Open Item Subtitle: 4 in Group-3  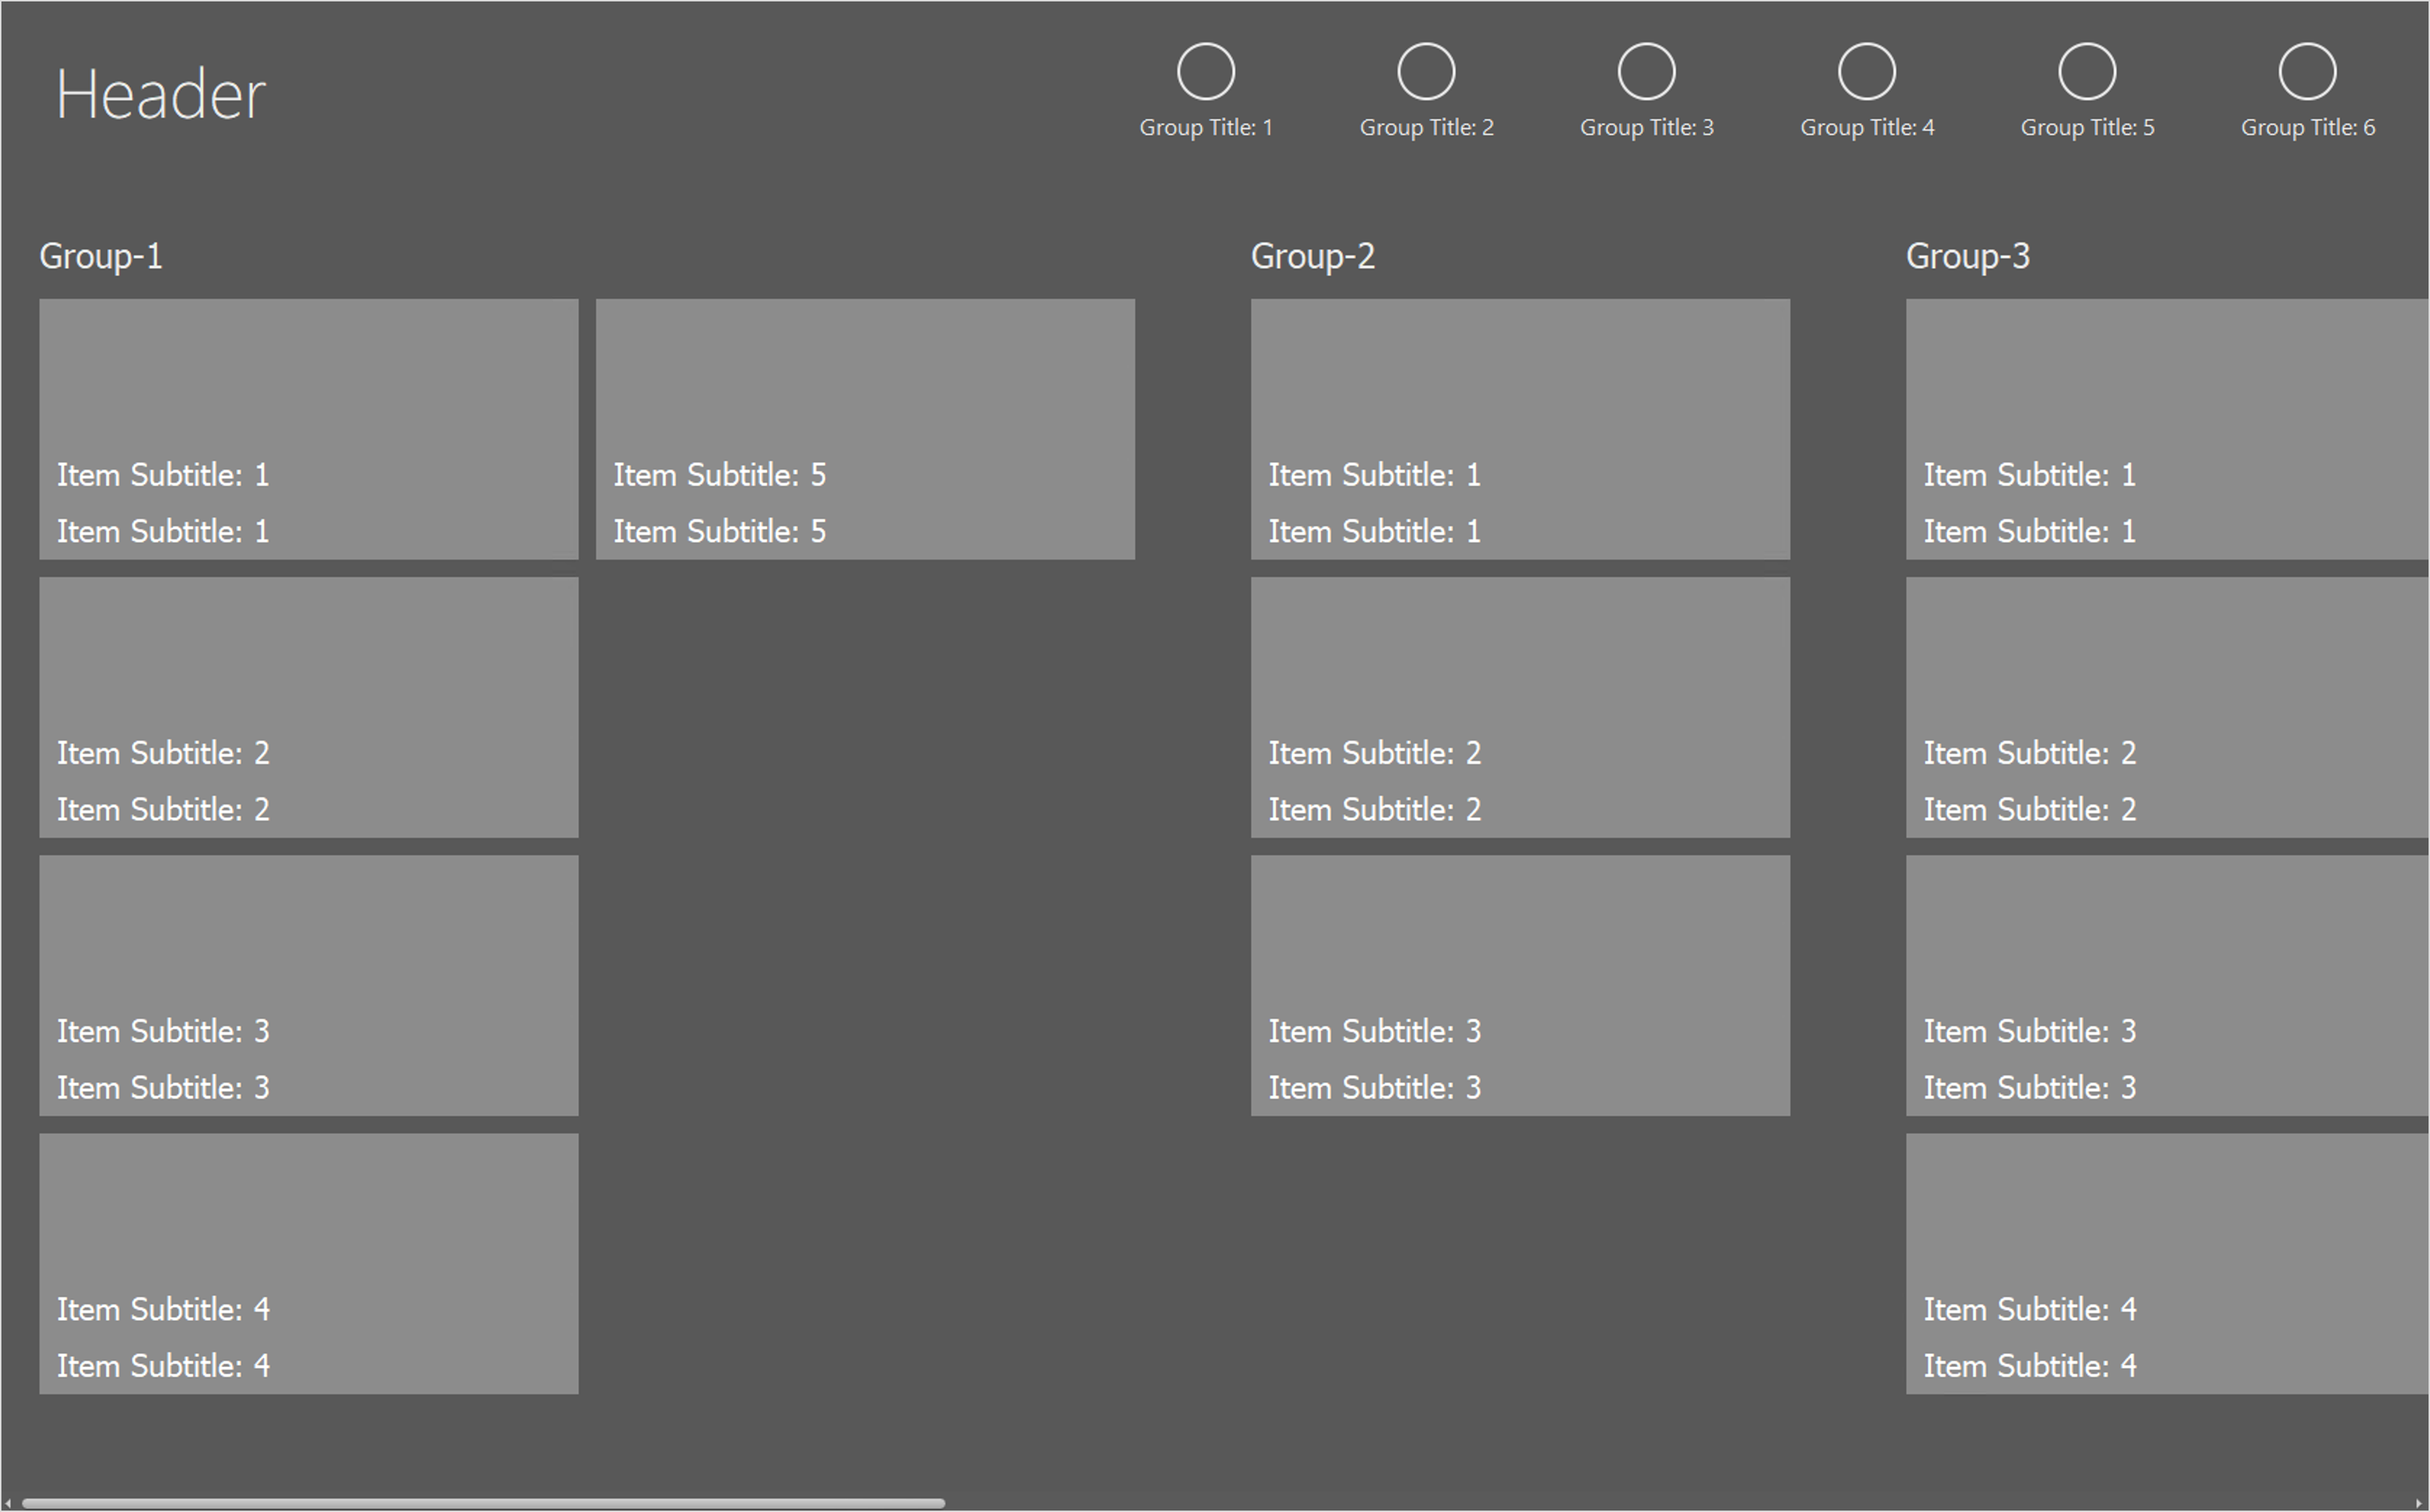click(x=2165, y=1263)
